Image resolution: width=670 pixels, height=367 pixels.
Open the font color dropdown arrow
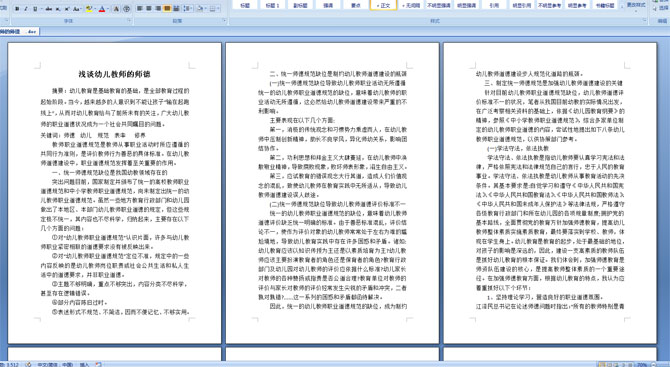(108, 9)
